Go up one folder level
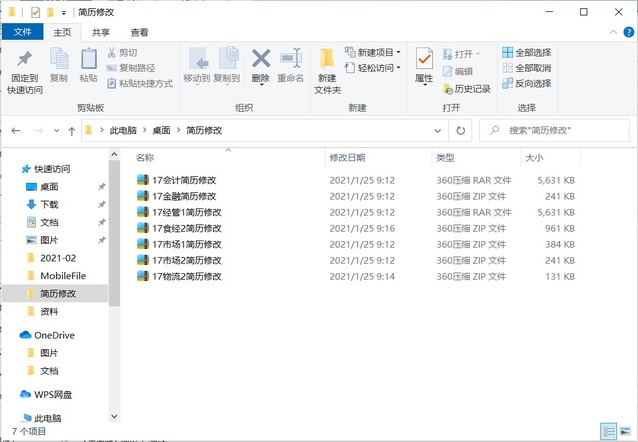The width and height of the screenshot is (638, 442). click(72, 131)
